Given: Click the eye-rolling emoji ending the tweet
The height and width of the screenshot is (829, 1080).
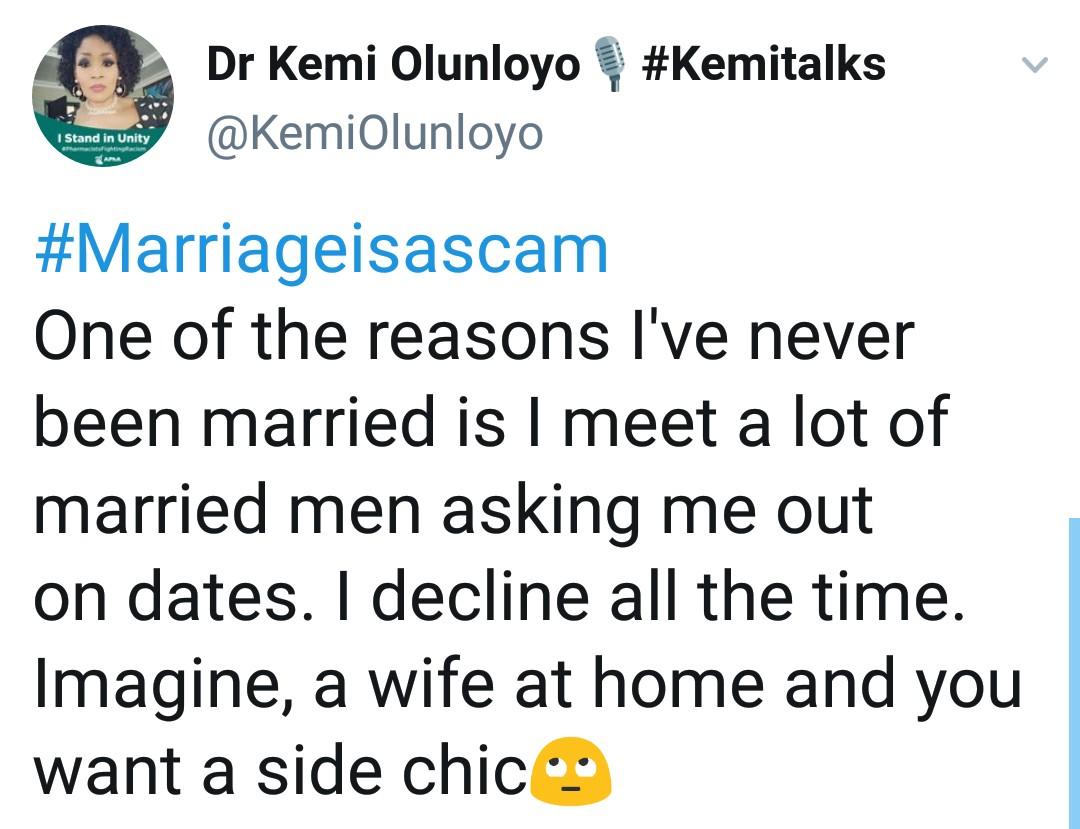Looking at the screenshot, I should point(571,771).
